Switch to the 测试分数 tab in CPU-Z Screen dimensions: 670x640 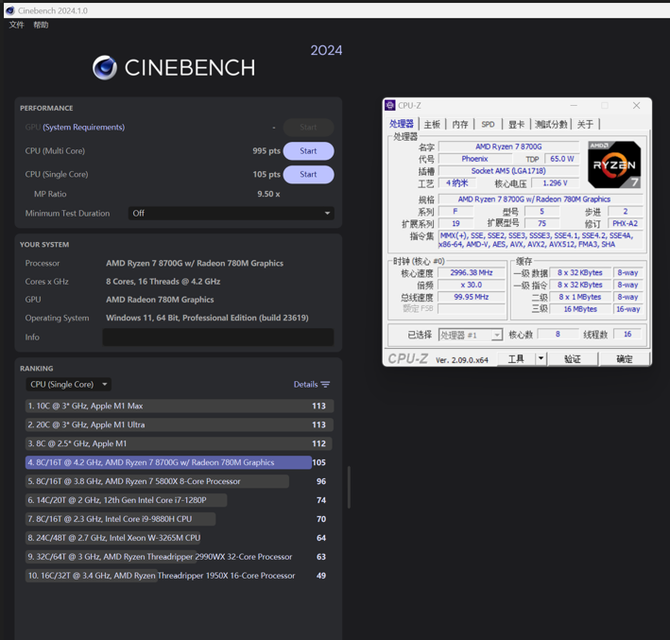(551, 124)
